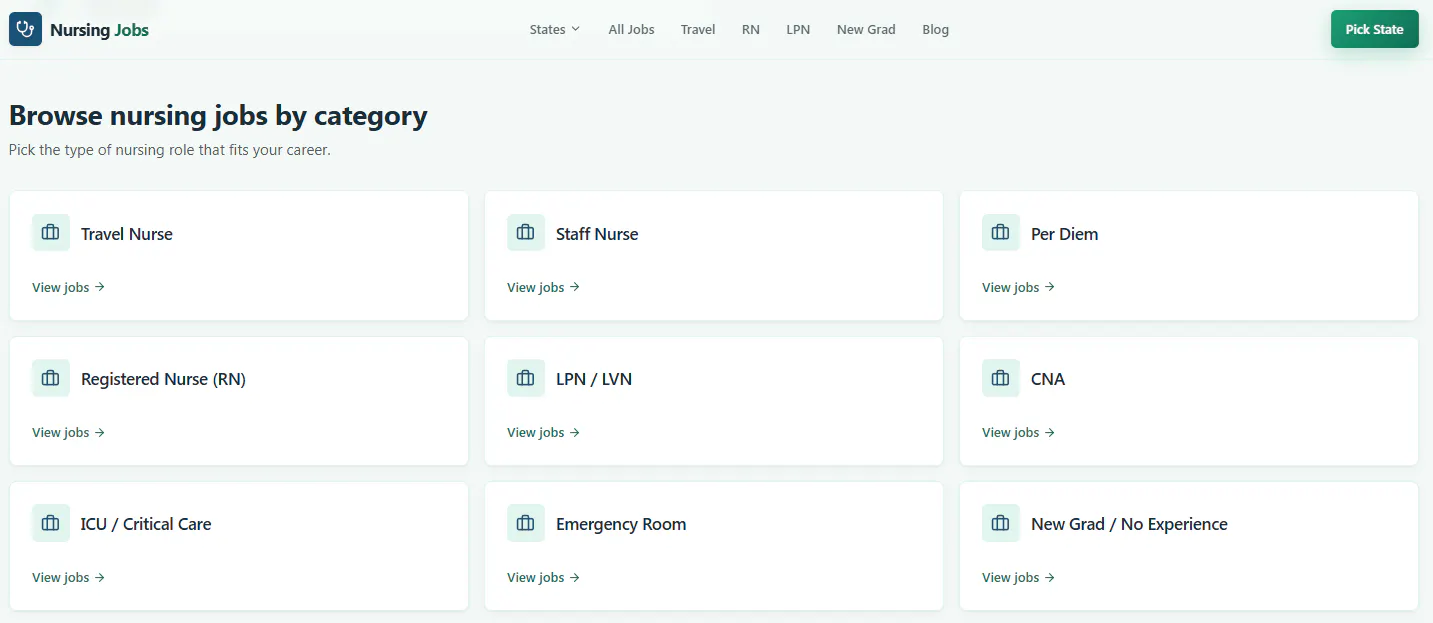
Task: Click the Browse nursing jobs by category heading
Action: coord(218,116)
